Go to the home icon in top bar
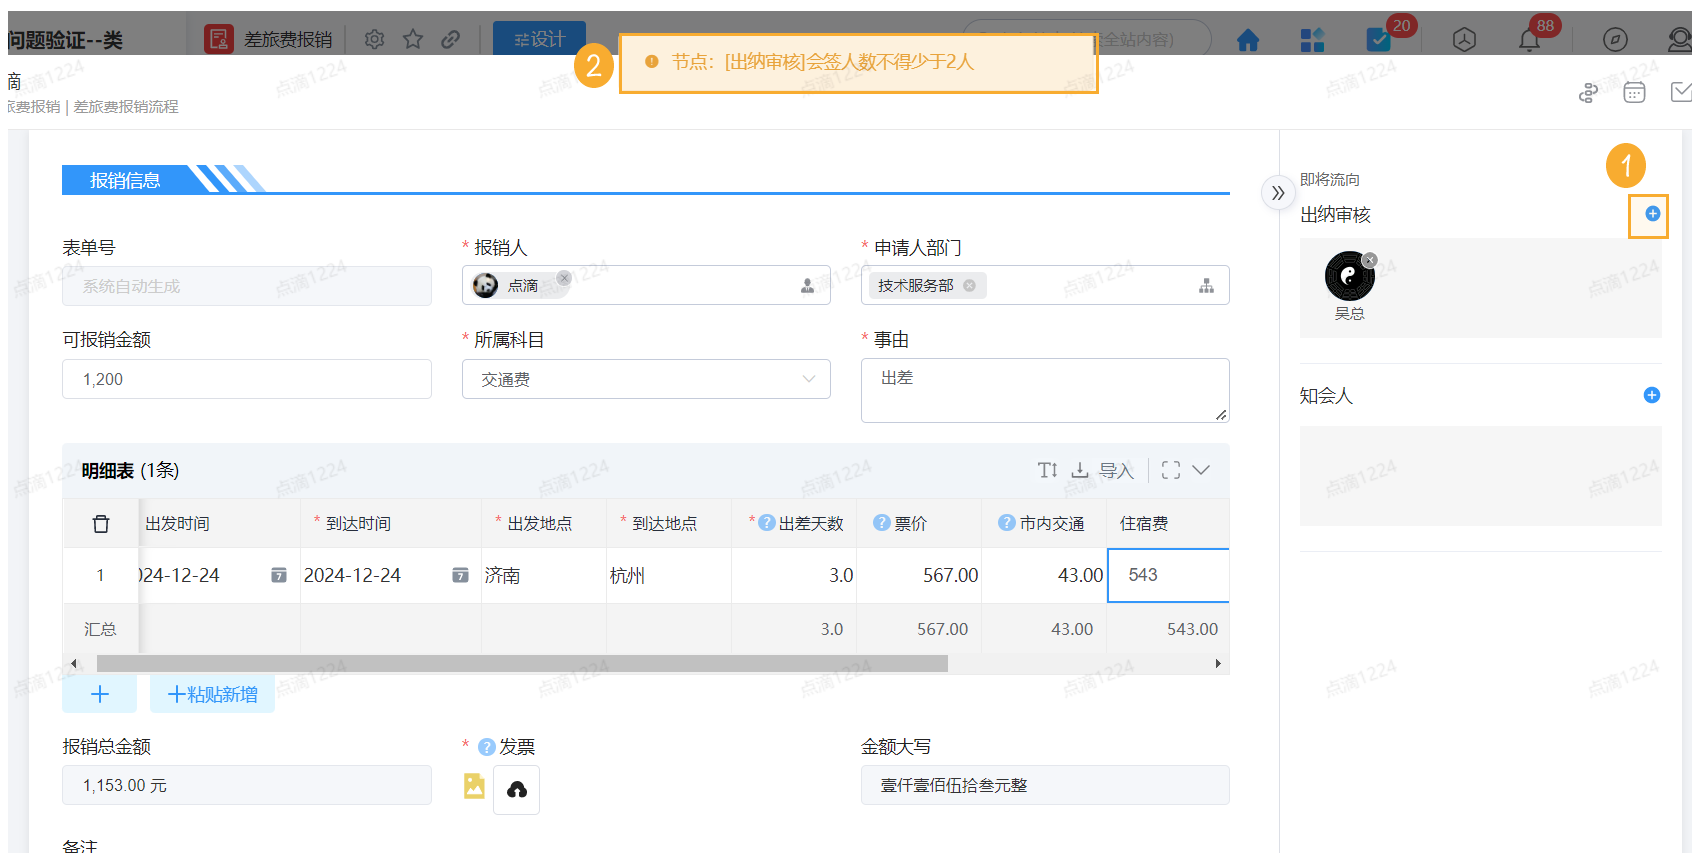The width and height of the screenshot is (1708, 866). click(1247, 40)
